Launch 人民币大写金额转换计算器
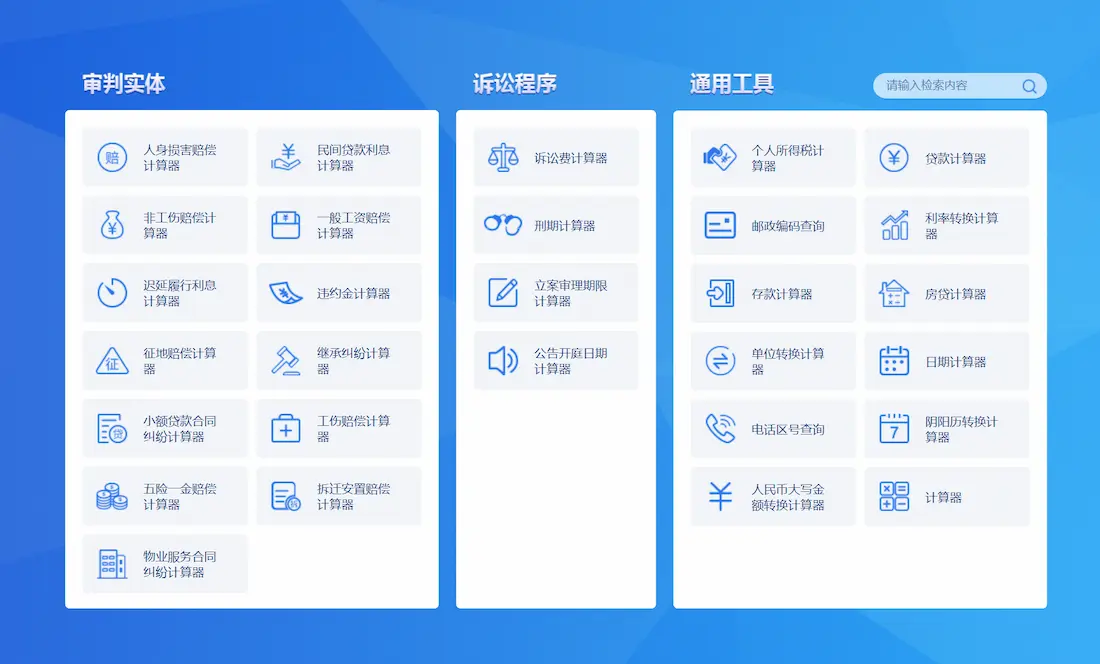 click(x=773, y=497)
